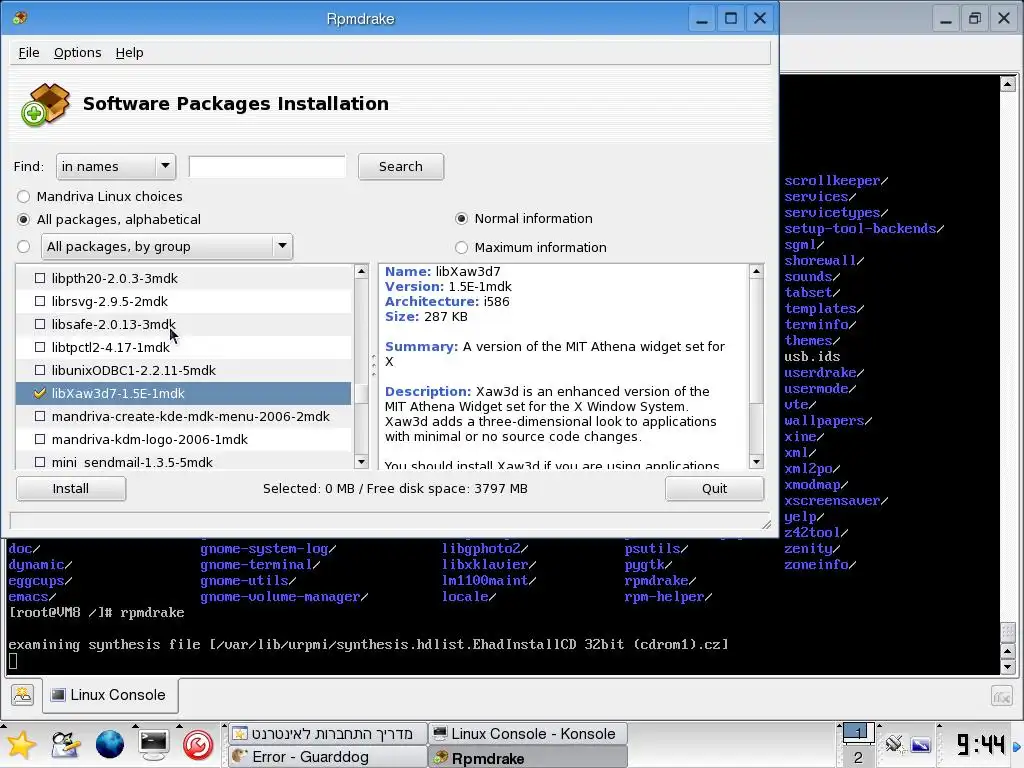Switch to the Linux Console - Konsole taskbar entry
The width and height of the screenshot is (1024, 768).
(528, 733)
